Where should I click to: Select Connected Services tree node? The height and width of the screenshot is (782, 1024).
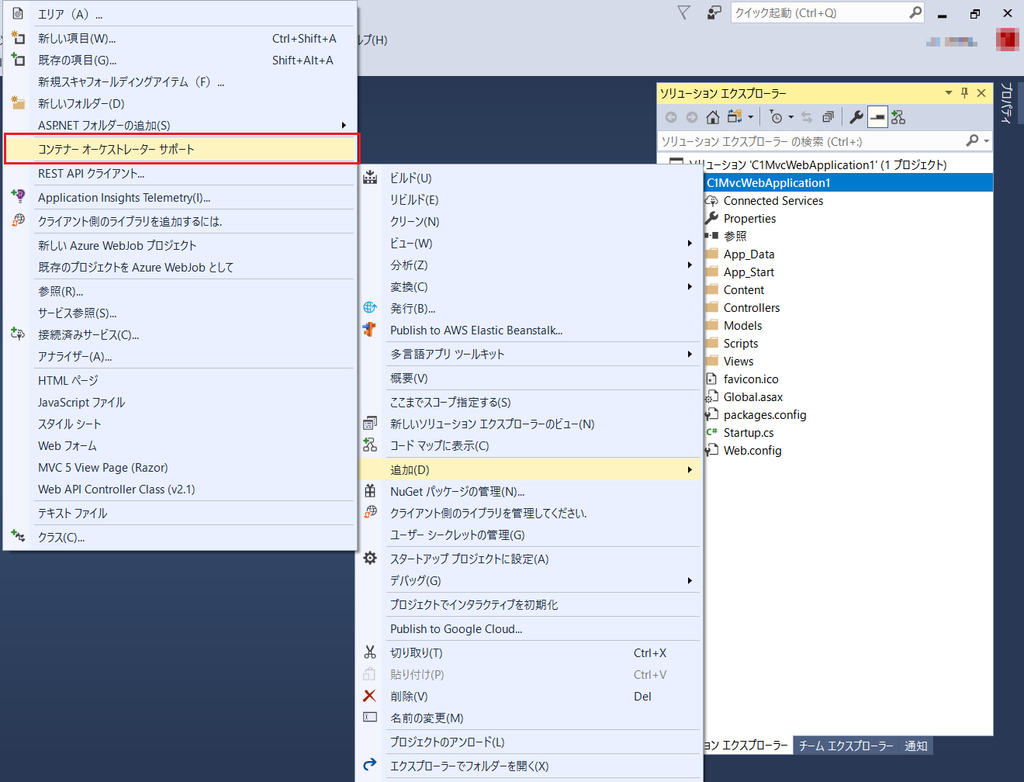(x=773, y=201)
